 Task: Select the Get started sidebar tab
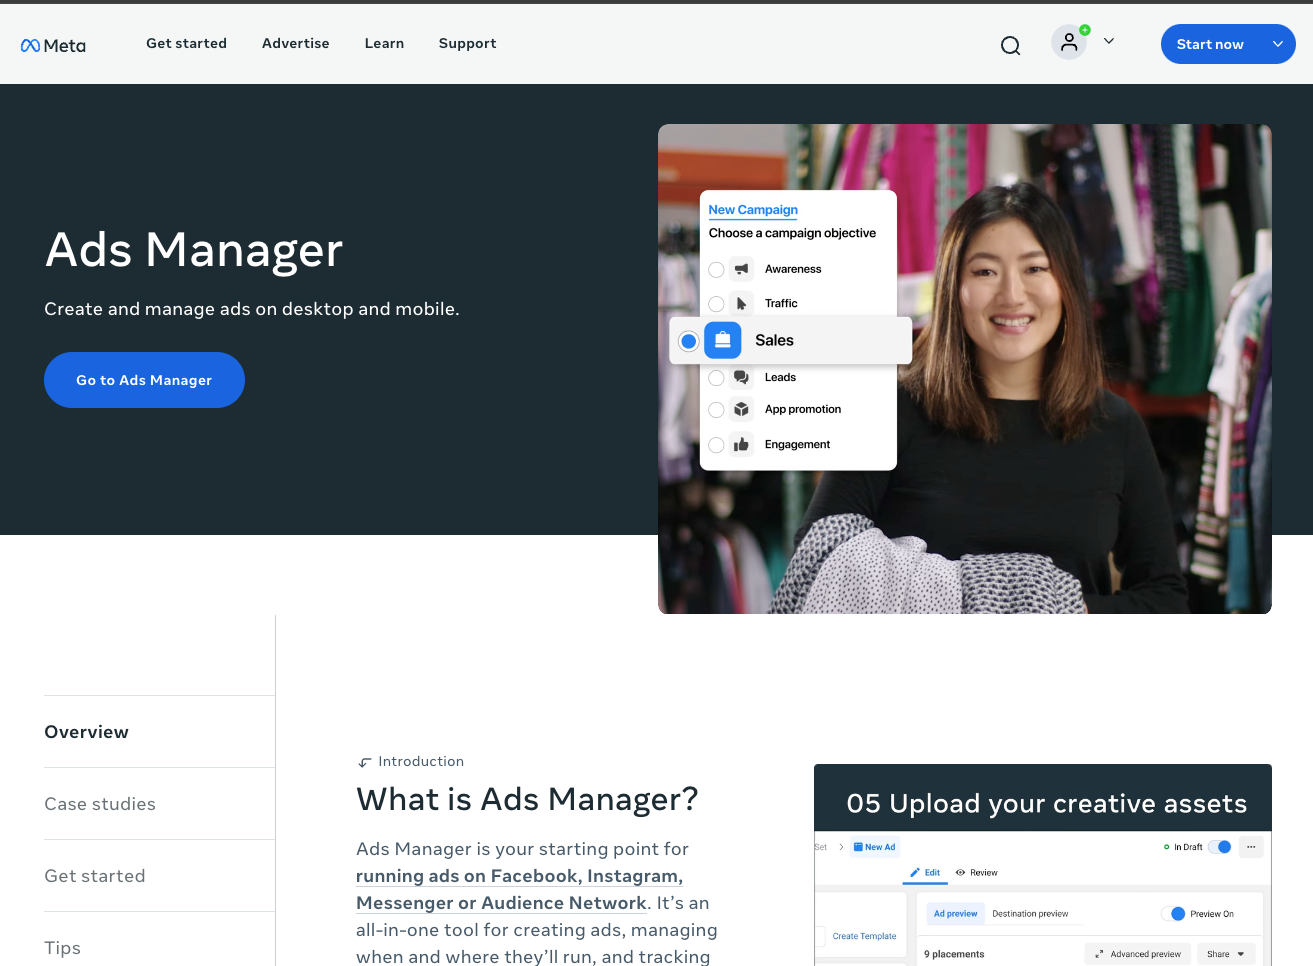coord(159,876)
